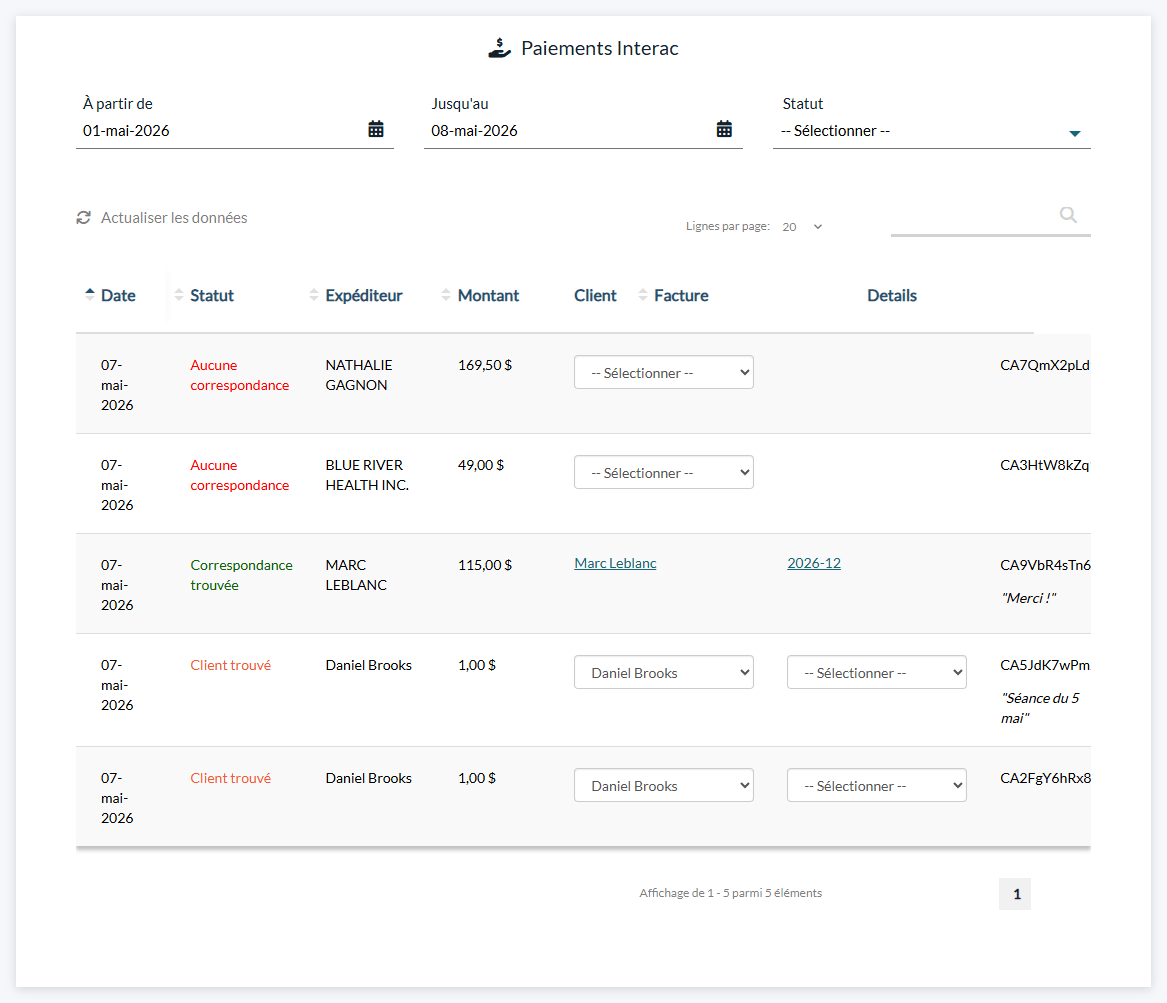Click the search magnifier icon
This screenshot has width=1167, height=1003.
(x=1068, y=215)
